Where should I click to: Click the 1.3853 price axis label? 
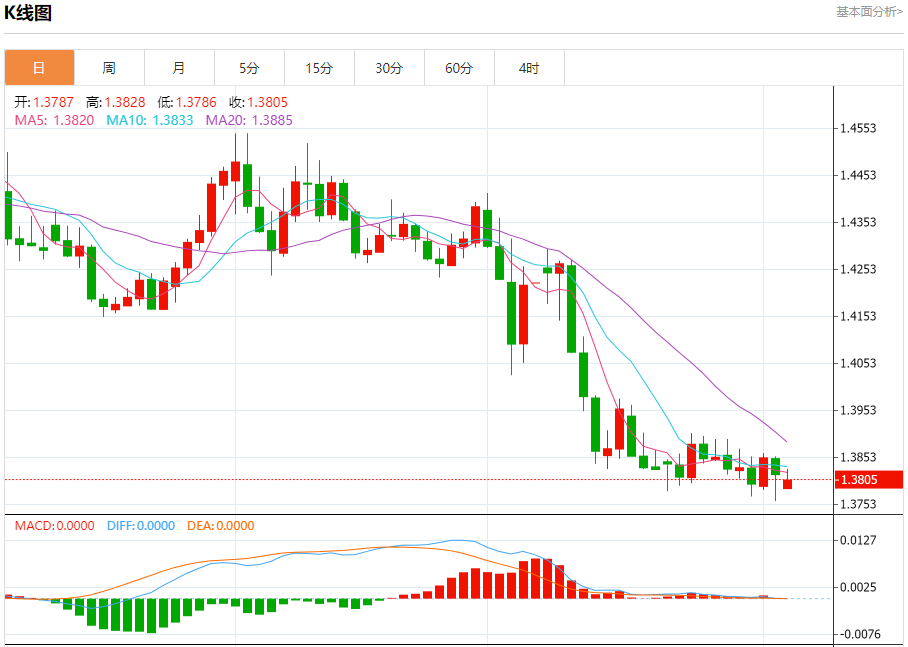pyautogui.click(x=858, y=457)
